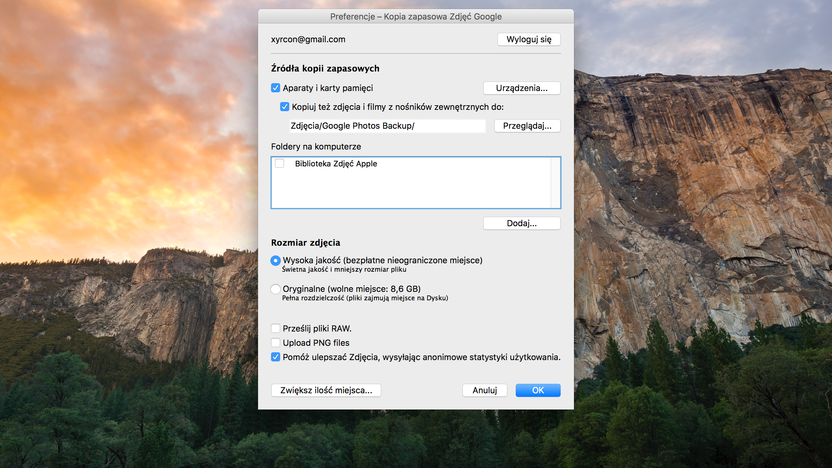Click the Zdjęcia/Google Photos Backup/ path field
Viewport: 832px width, 468px height.
387,126
